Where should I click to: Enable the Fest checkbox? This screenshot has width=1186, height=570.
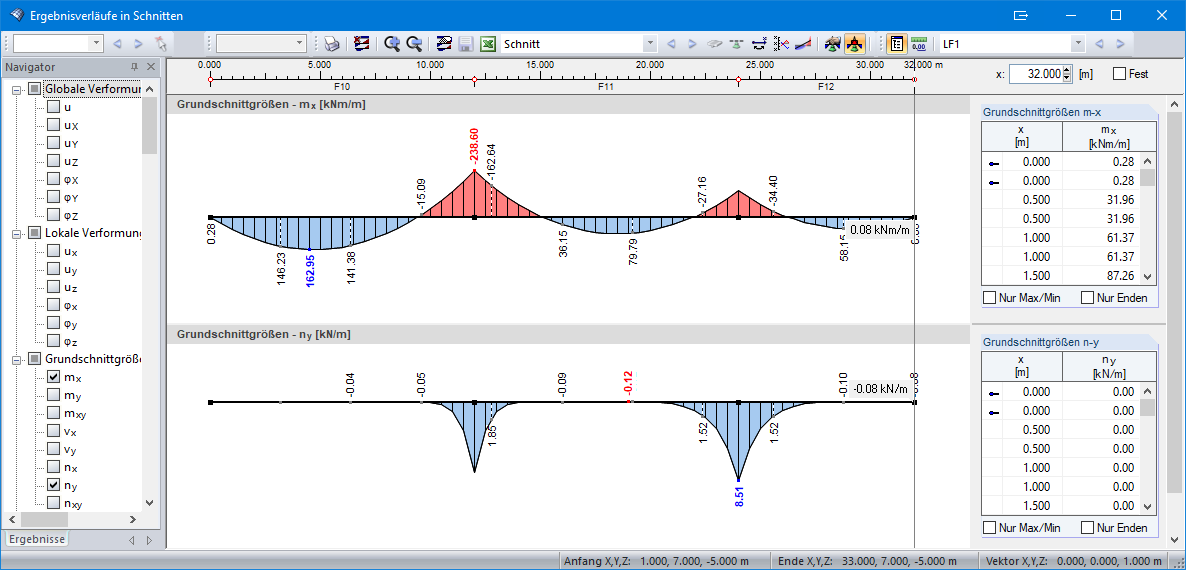(x=1119, y=74)
